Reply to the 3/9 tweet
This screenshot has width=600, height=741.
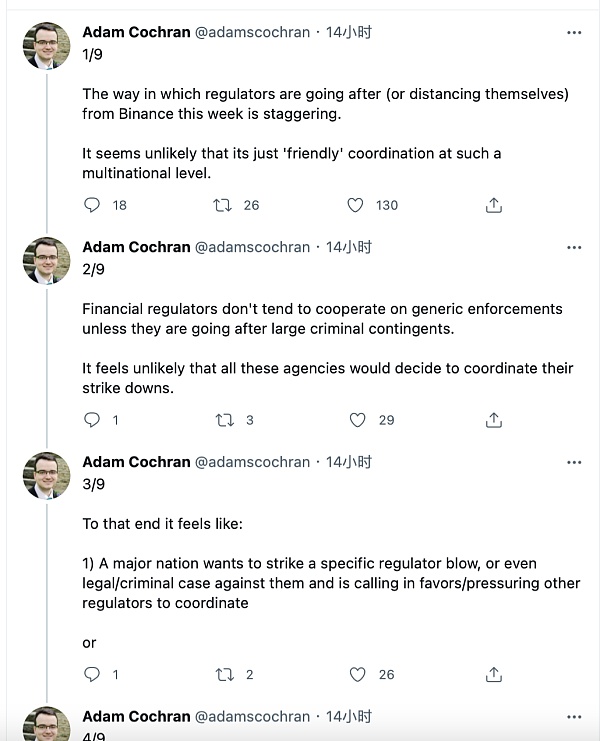point(92,675)
